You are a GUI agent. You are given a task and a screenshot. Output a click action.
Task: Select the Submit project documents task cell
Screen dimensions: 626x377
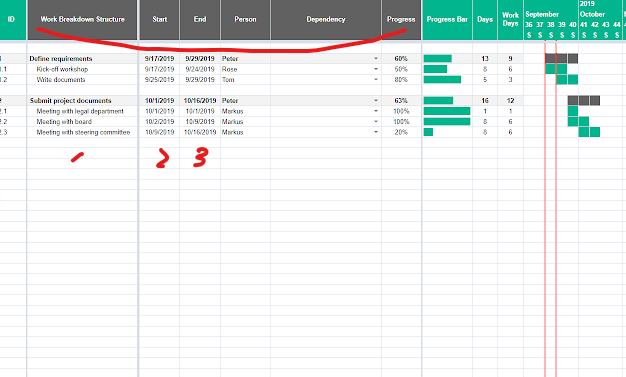click(x=83, y=101)
